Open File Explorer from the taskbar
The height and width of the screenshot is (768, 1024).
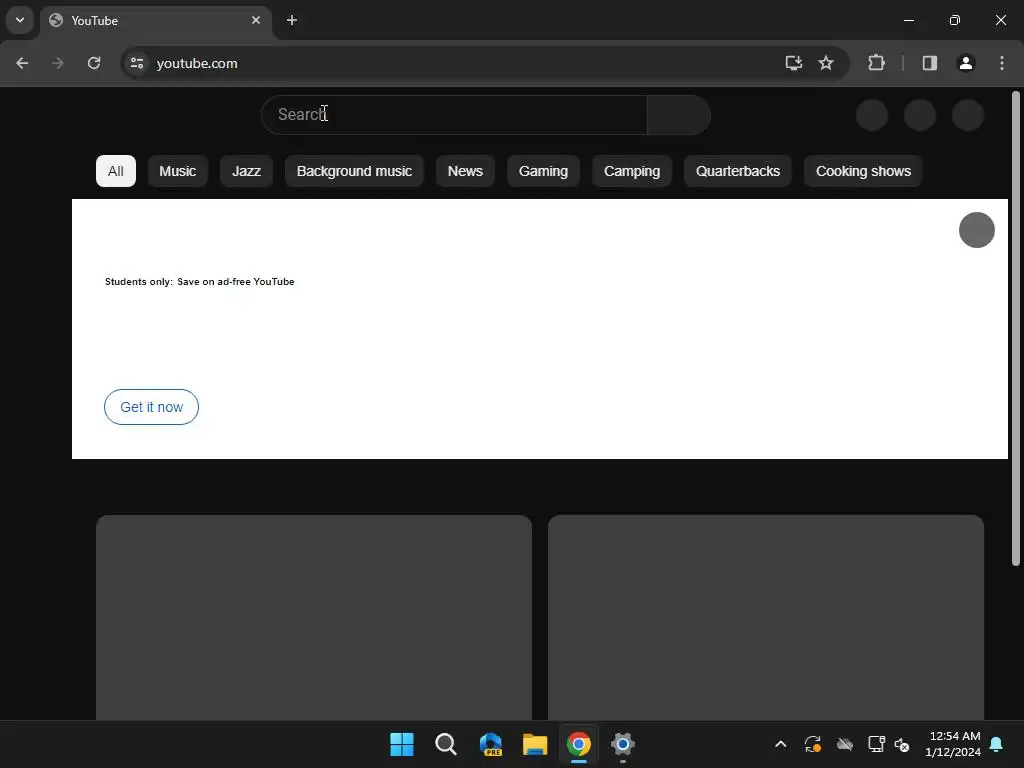(x=535, y=744)
